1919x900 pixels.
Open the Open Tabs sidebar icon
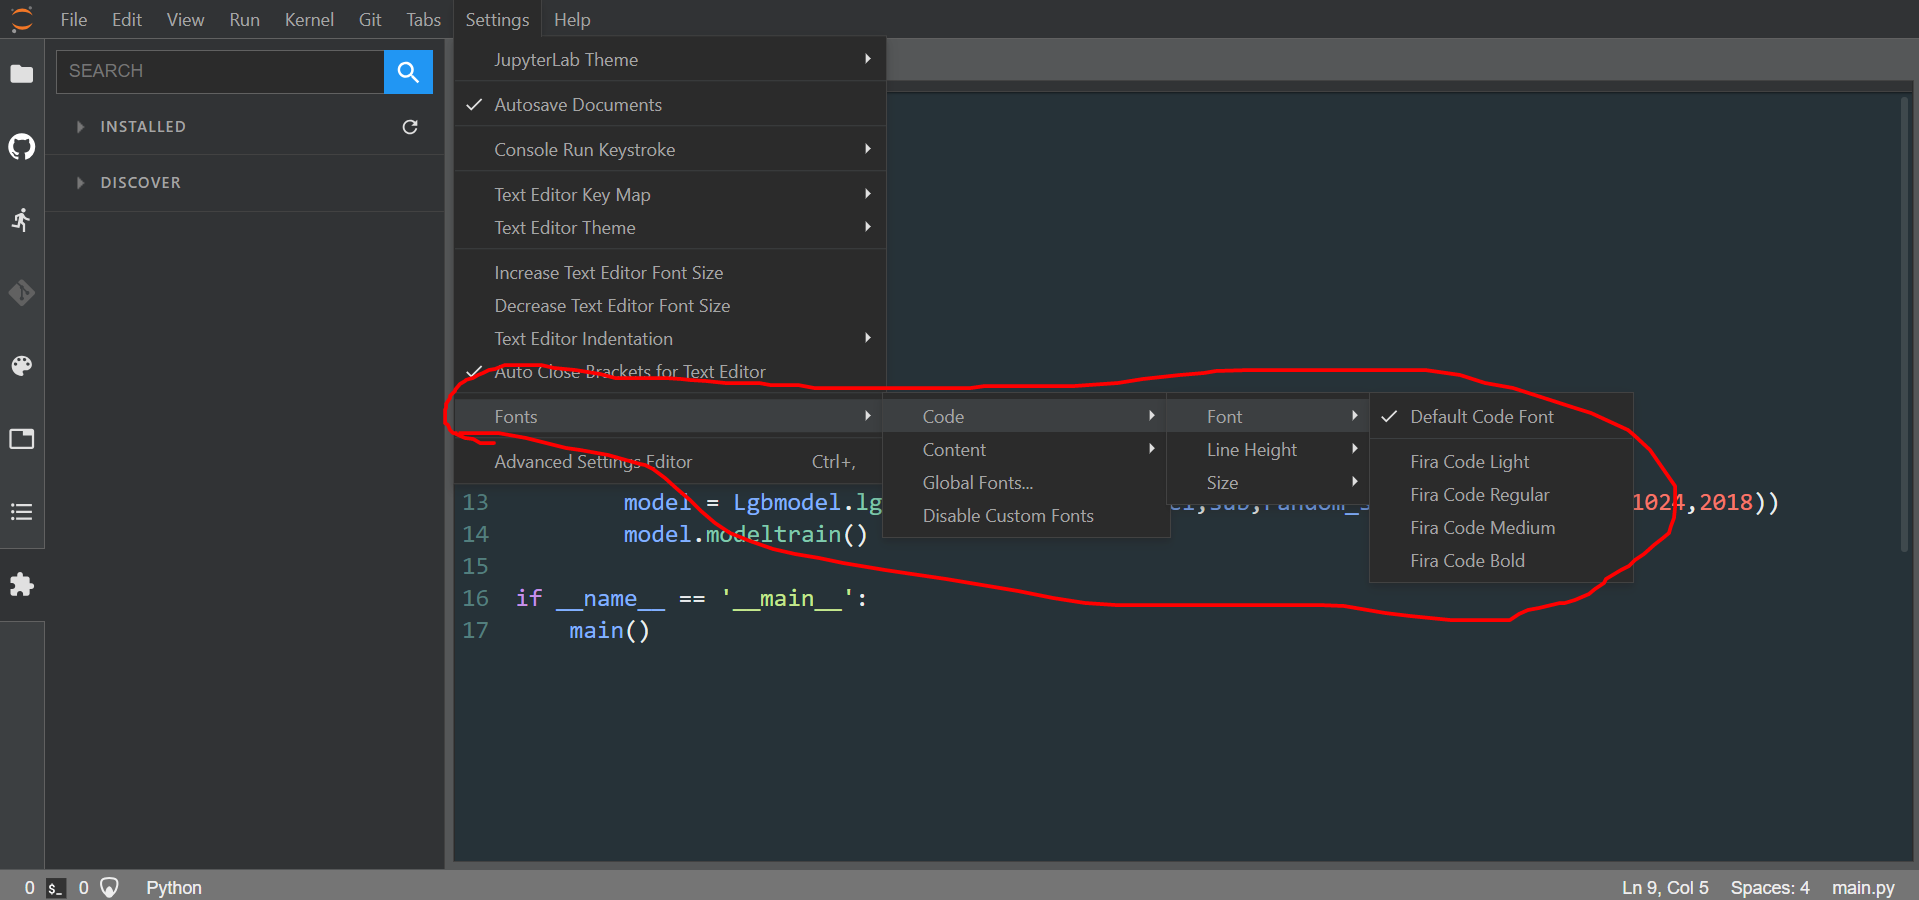(21, 439)
